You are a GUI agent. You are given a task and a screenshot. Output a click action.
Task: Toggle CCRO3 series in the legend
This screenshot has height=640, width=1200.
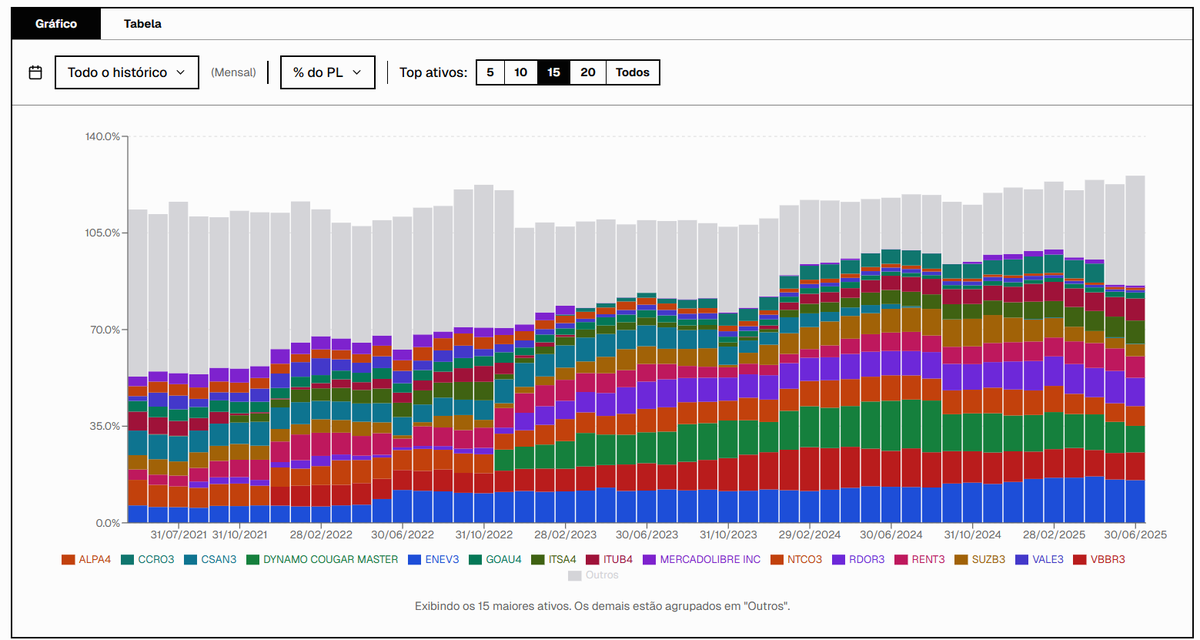pyautogui.click(x=147, y=559)
